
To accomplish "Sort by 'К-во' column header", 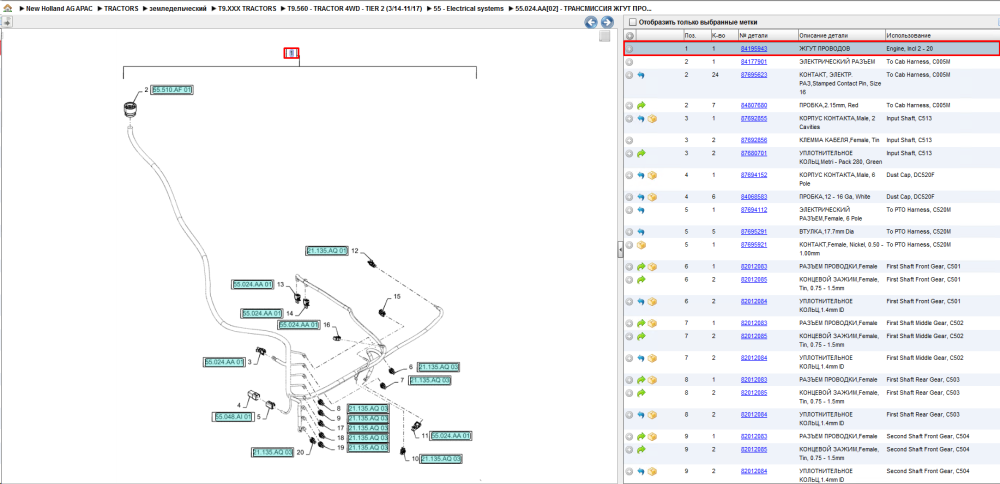I will coord(723,36).
